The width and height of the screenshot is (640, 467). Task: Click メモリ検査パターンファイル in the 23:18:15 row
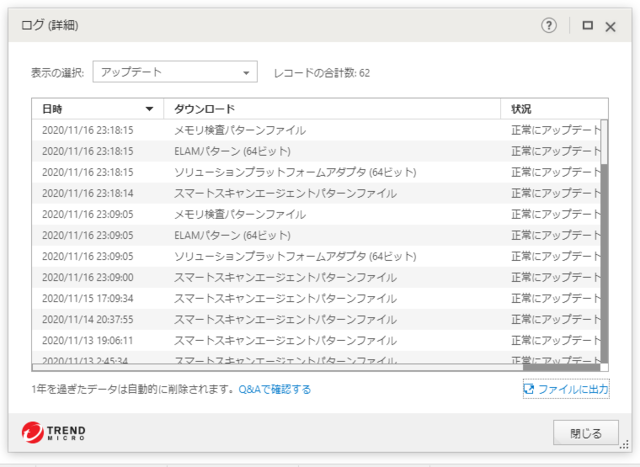pos(240,130)
